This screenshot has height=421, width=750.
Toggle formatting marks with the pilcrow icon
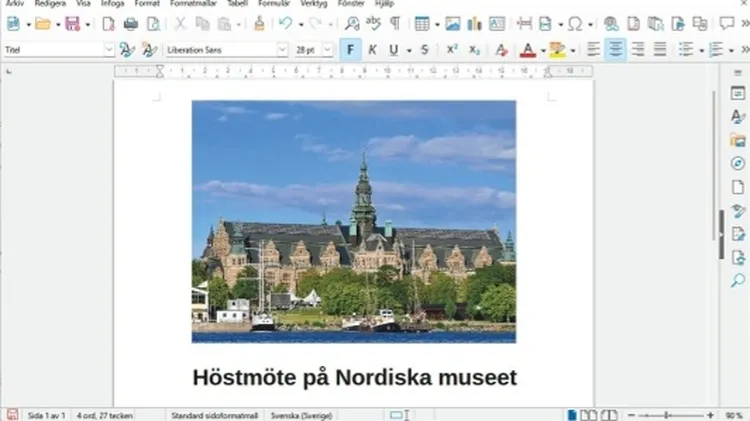click(395, 24)
